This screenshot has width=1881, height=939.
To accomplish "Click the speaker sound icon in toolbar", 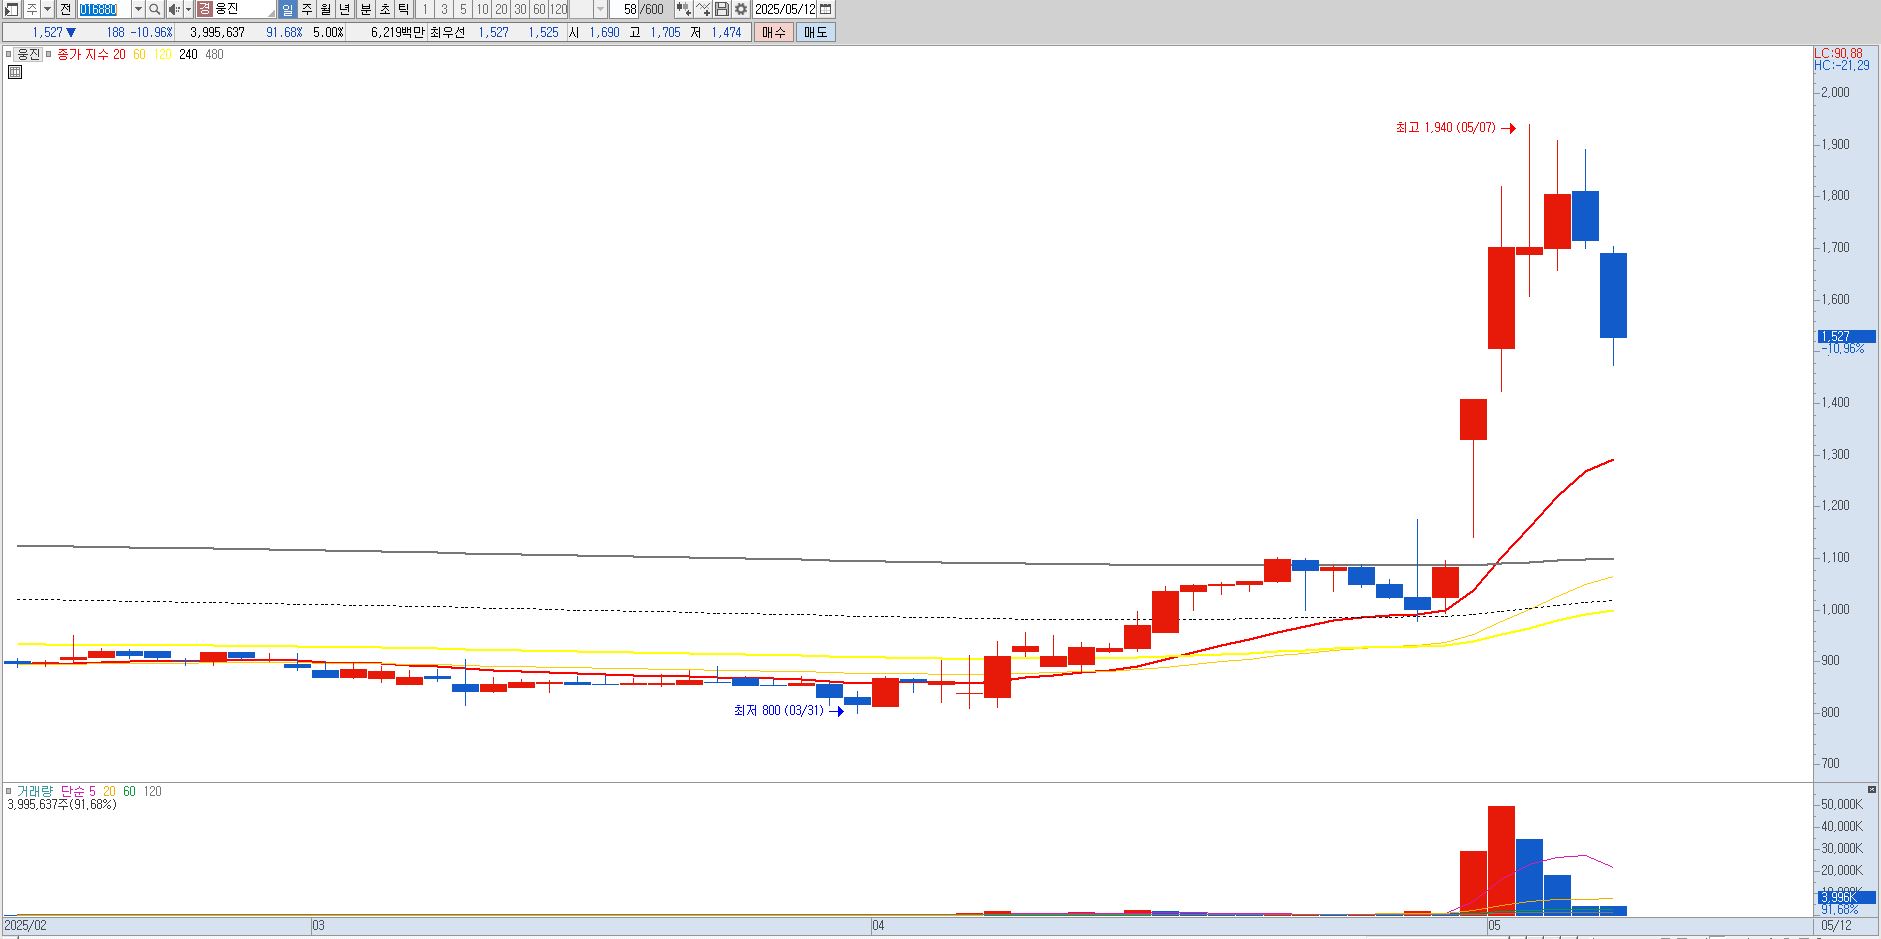I will 173,9.
